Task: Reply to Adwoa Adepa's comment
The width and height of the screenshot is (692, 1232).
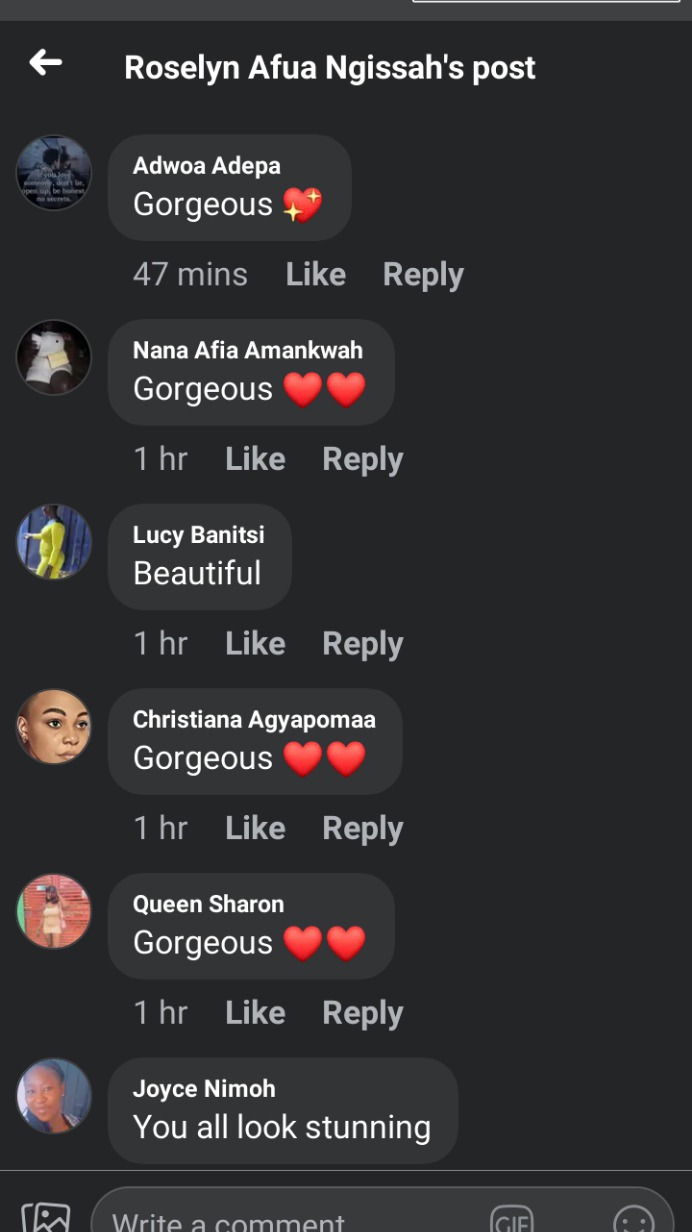Action: click(x=423, y=275)
